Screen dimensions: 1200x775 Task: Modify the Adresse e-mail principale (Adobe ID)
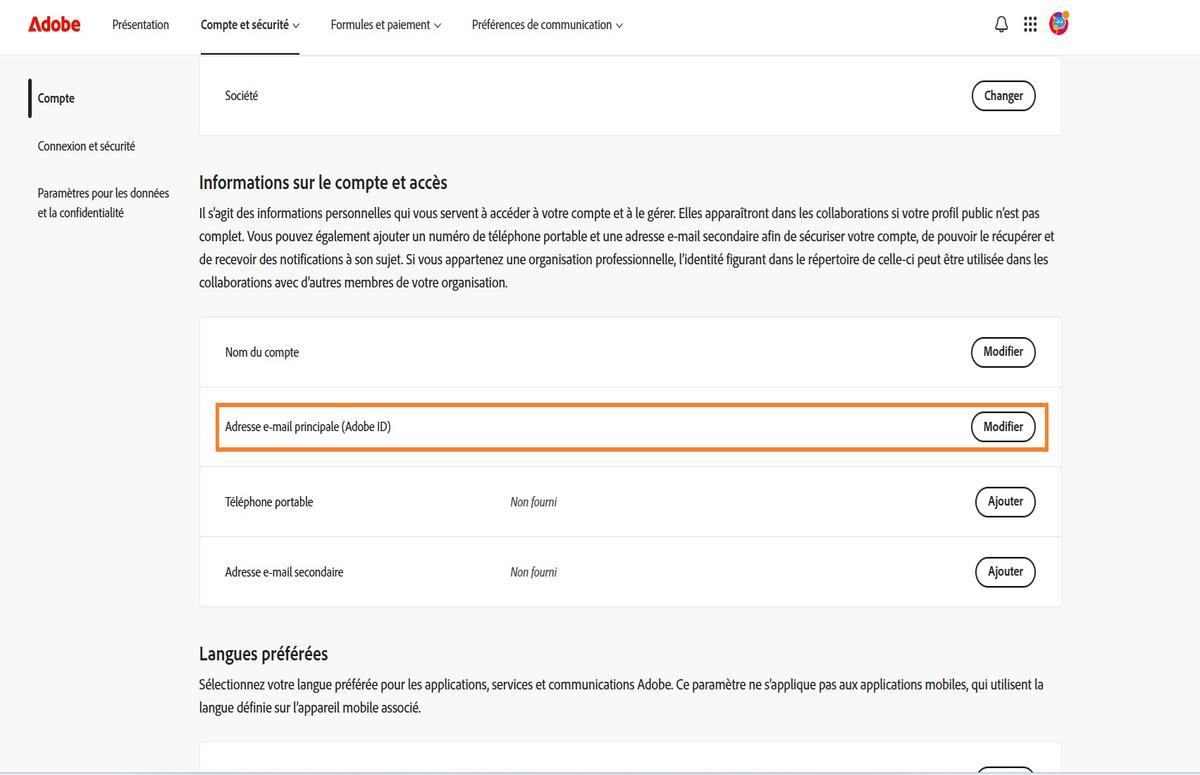pyautogui.click(x=1003, y=426)
